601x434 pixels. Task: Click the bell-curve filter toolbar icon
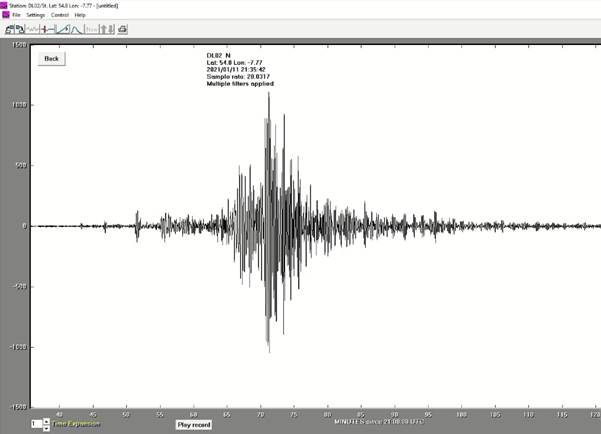(x=77, y=29)
